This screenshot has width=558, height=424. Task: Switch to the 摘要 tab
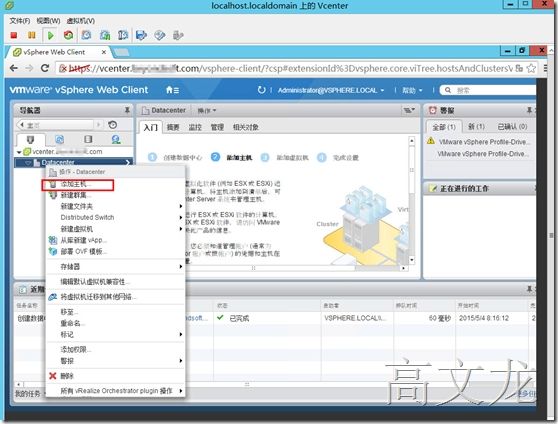(173, 127)
